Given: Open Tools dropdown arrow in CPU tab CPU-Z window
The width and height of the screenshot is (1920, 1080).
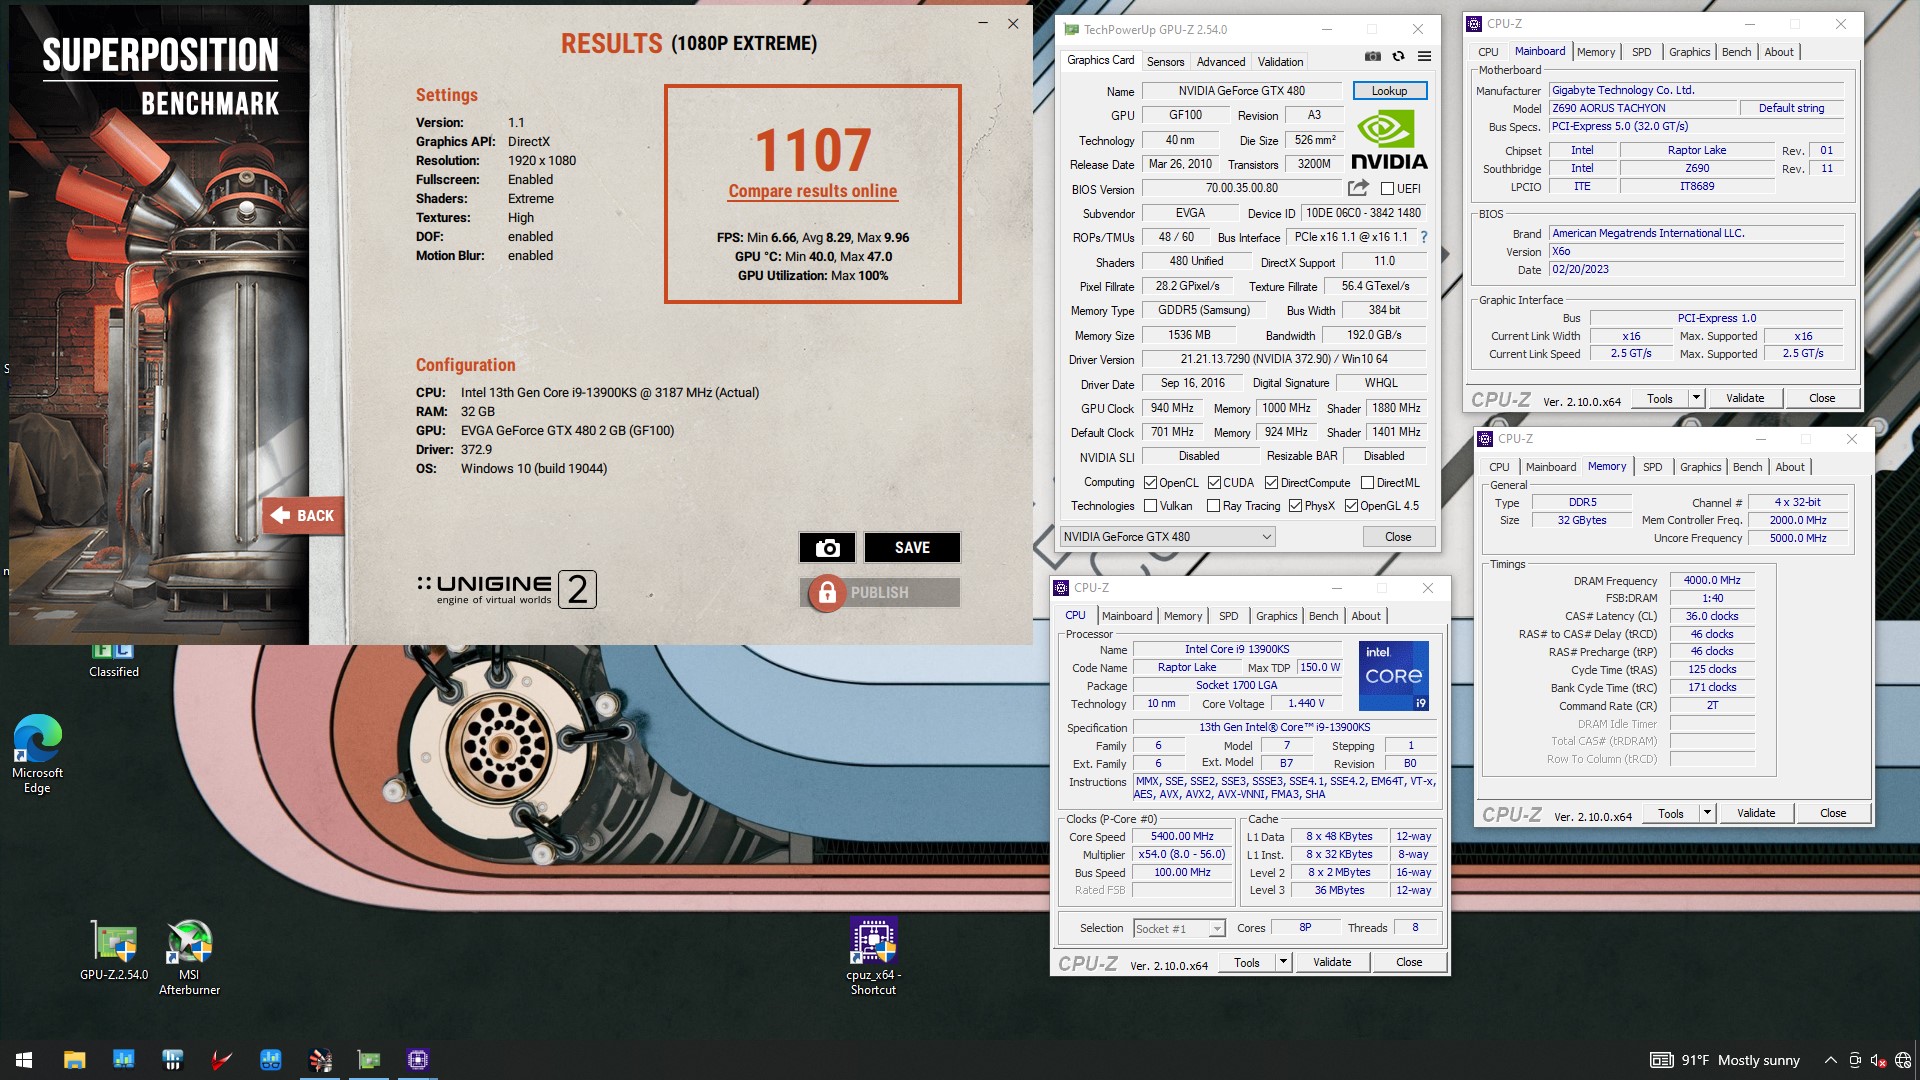Looking at the screenshot, I should (x=1283, y=962).
